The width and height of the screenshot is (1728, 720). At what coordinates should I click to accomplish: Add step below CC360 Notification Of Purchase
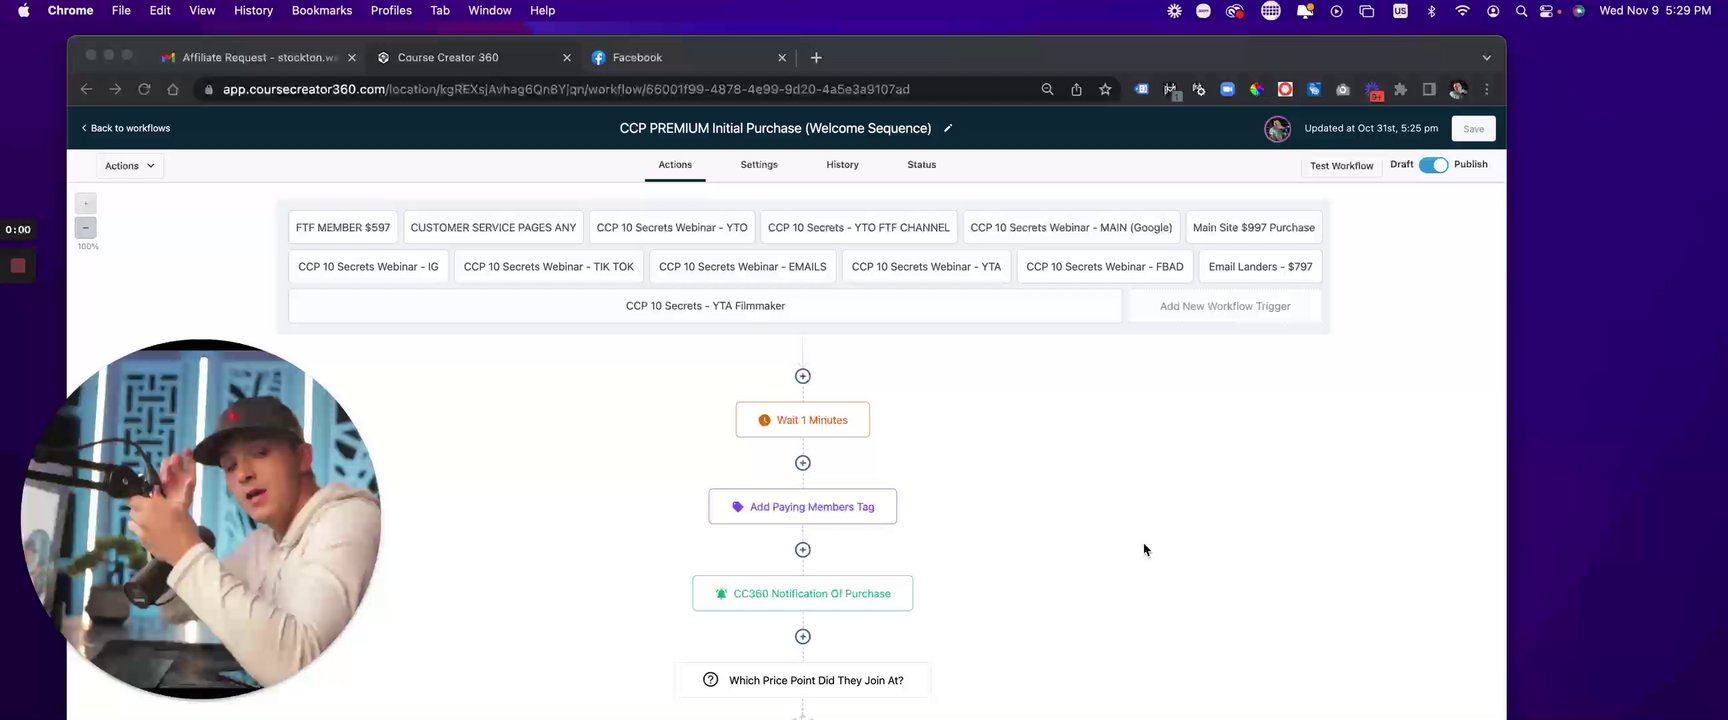802,637
